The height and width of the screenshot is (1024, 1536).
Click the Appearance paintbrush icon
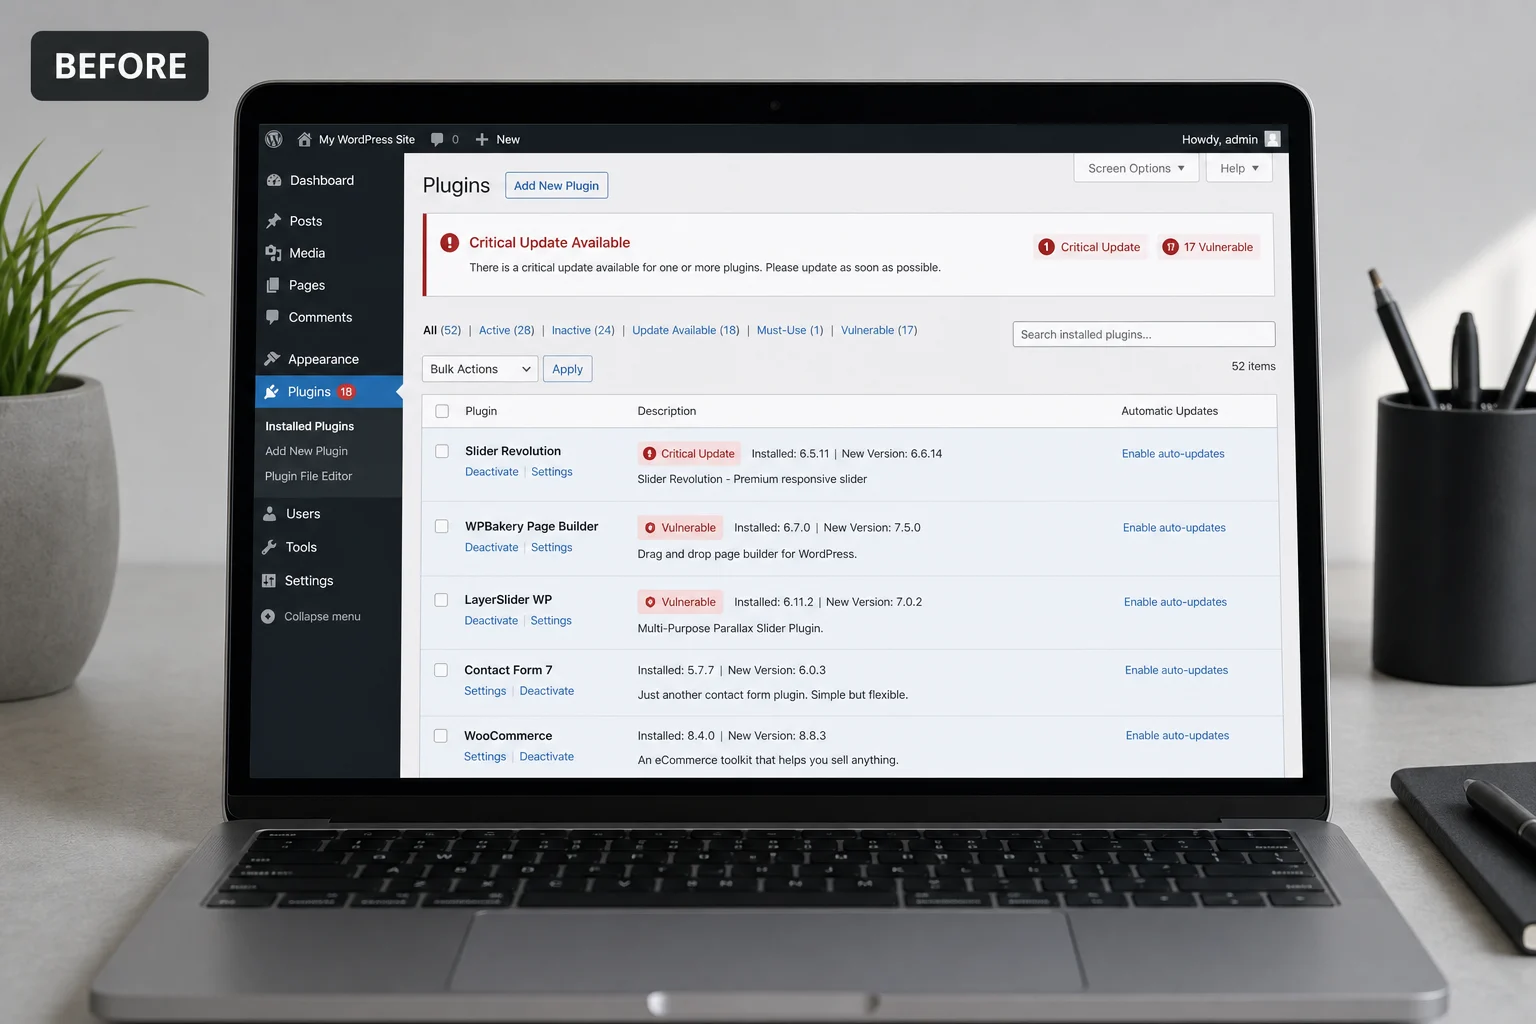[x=272, y=359]
